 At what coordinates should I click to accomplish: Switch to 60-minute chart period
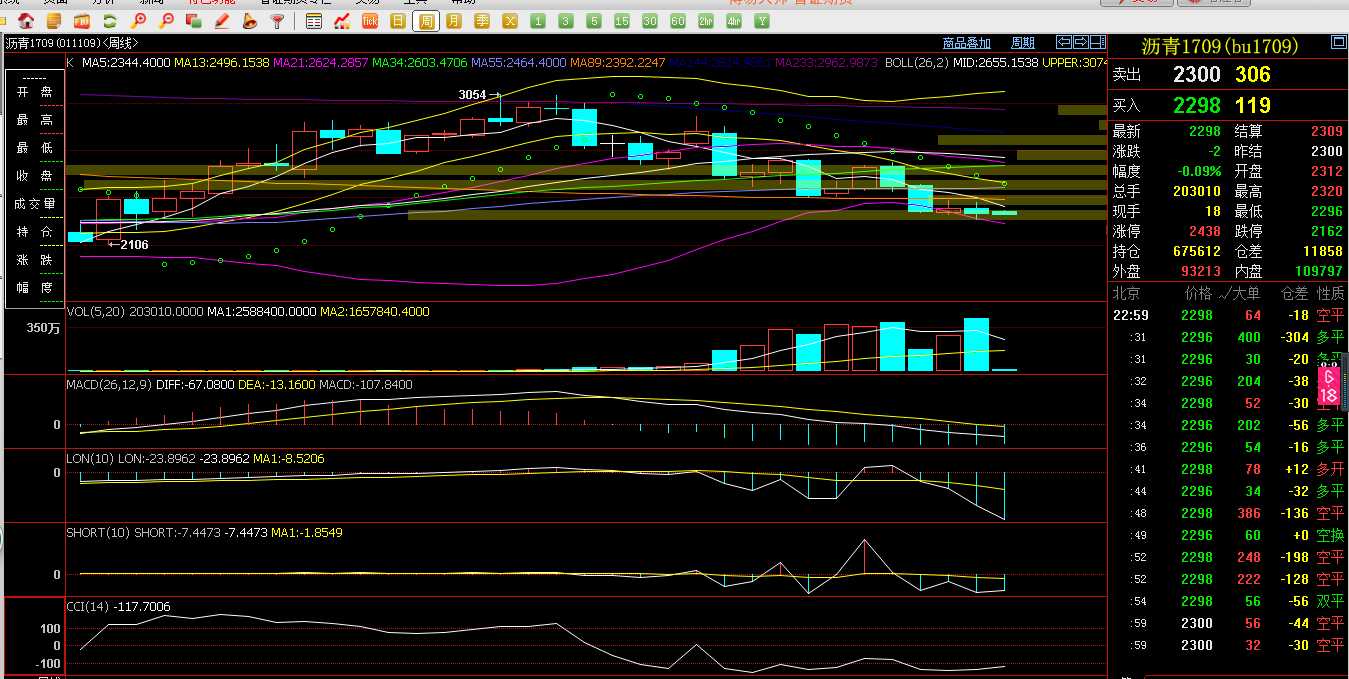(678, 20)
